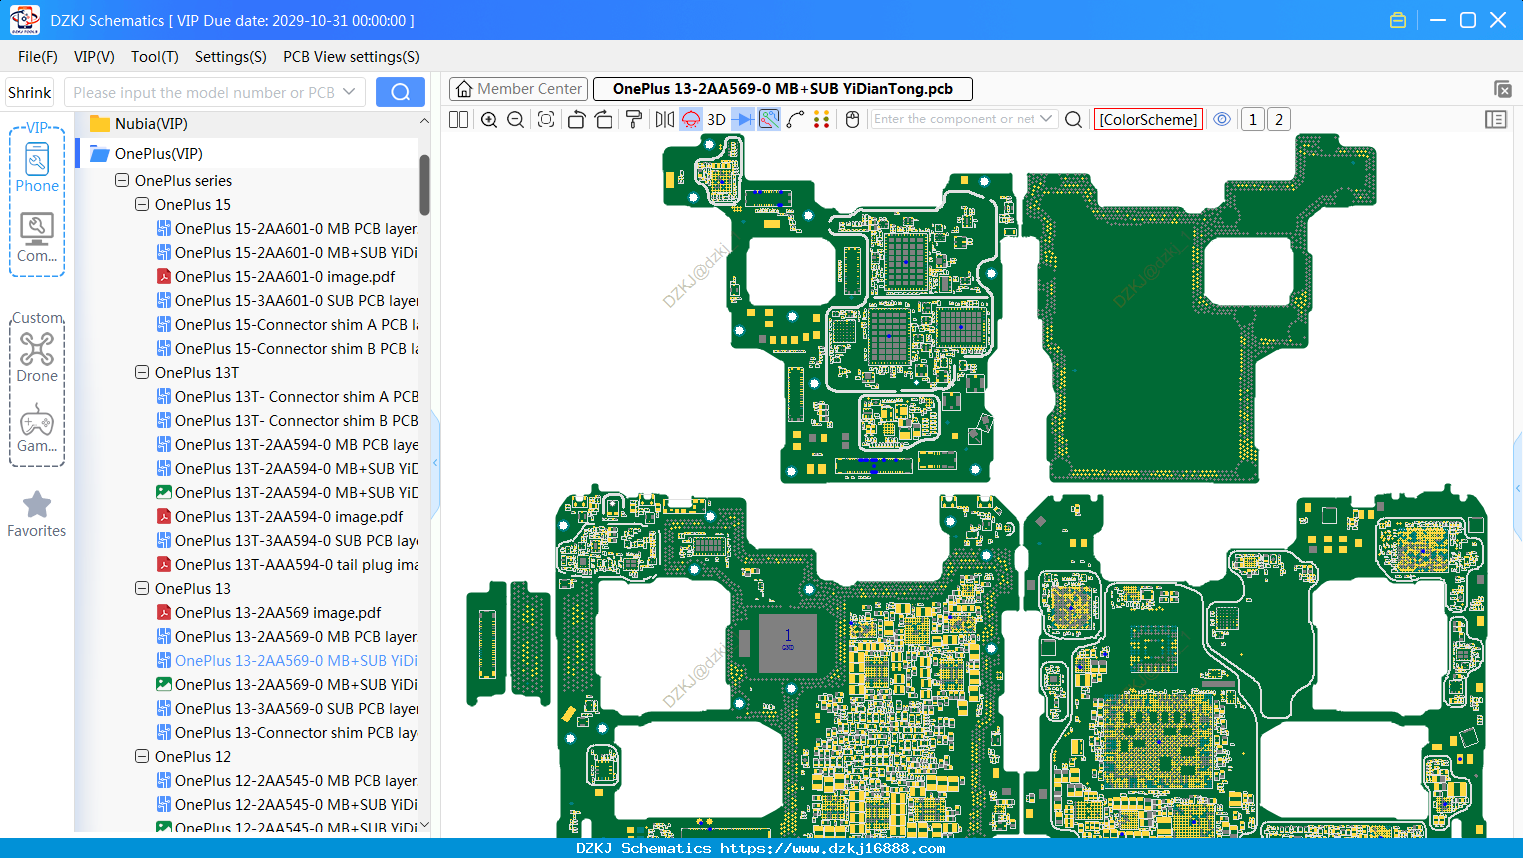
Task: Open the pop-out window icon near tab
Action: coord(1502,89)
